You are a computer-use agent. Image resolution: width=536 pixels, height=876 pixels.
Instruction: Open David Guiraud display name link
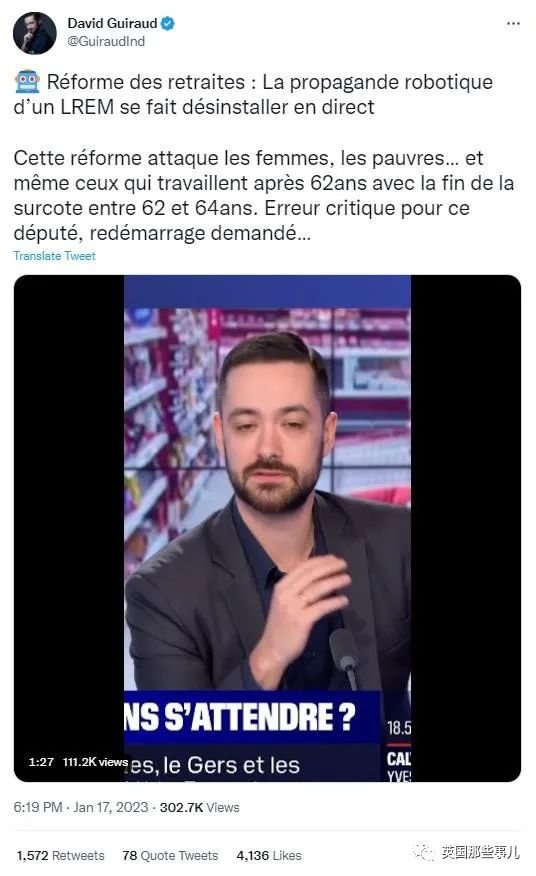point(112,23)
